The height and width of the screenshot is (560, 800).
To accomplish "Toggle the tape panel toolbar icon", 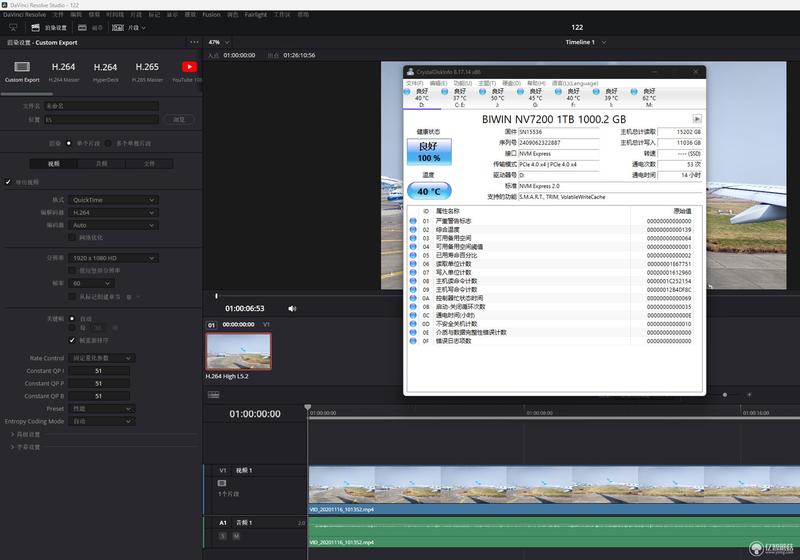I will coord(82,28).
